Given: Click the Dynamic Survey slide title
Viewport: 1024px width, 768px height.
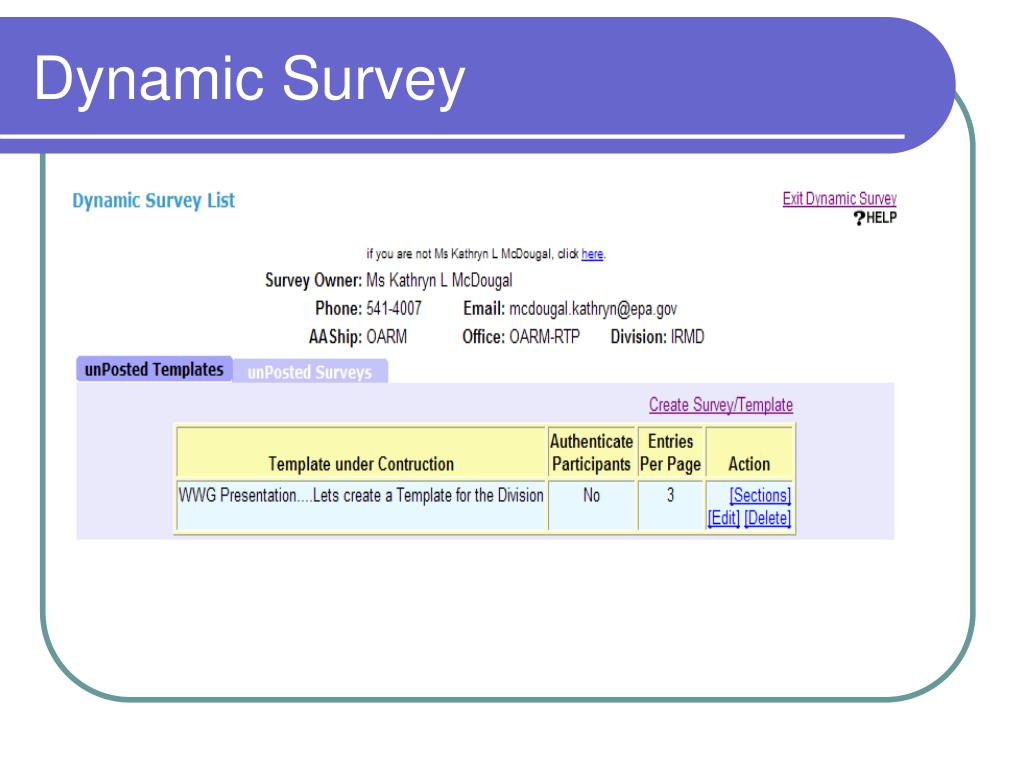Looking at the screenshot, I should [249, 80].
